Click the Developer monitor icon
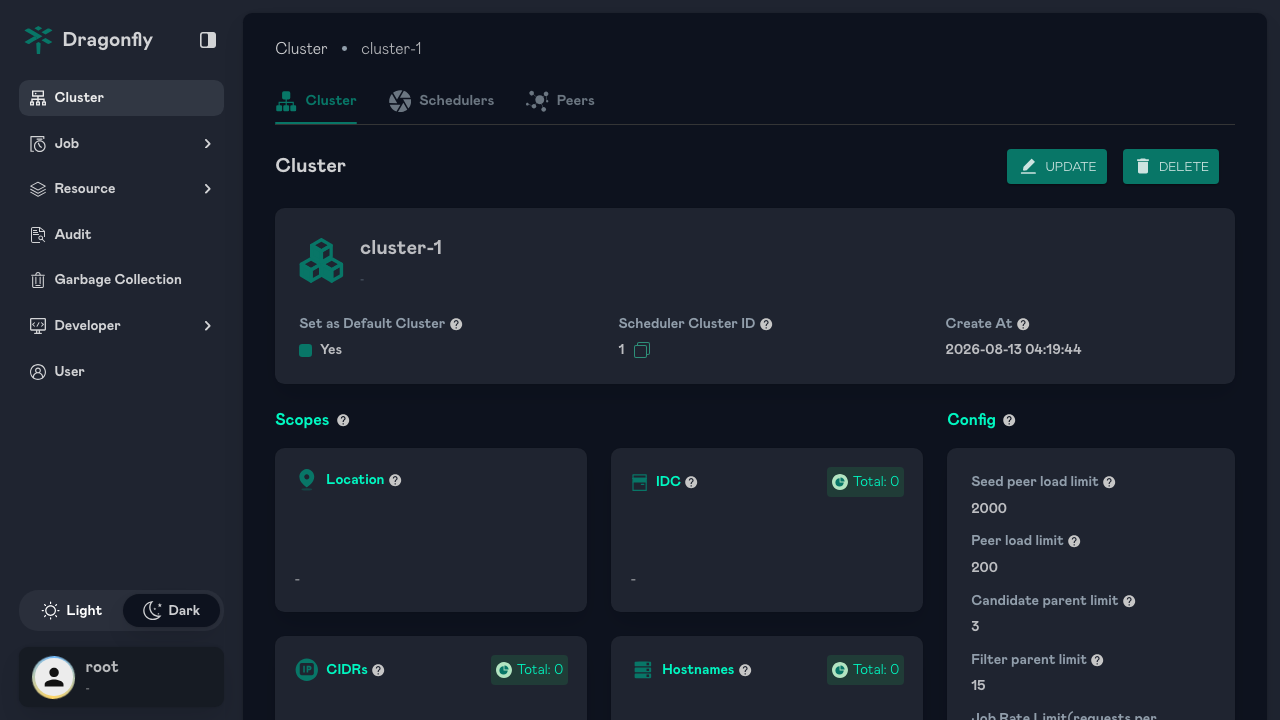Image resolution: width=1280 pixels, height=720 pixels. [38, 326]
